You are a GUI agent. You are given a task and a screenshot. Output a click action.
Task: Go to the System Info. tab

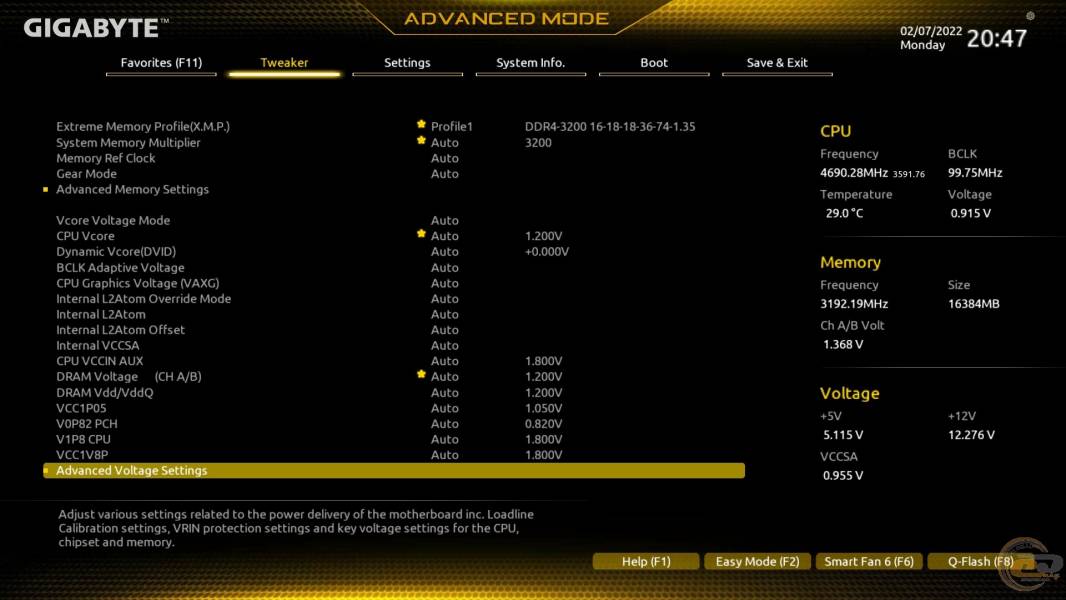530,63
